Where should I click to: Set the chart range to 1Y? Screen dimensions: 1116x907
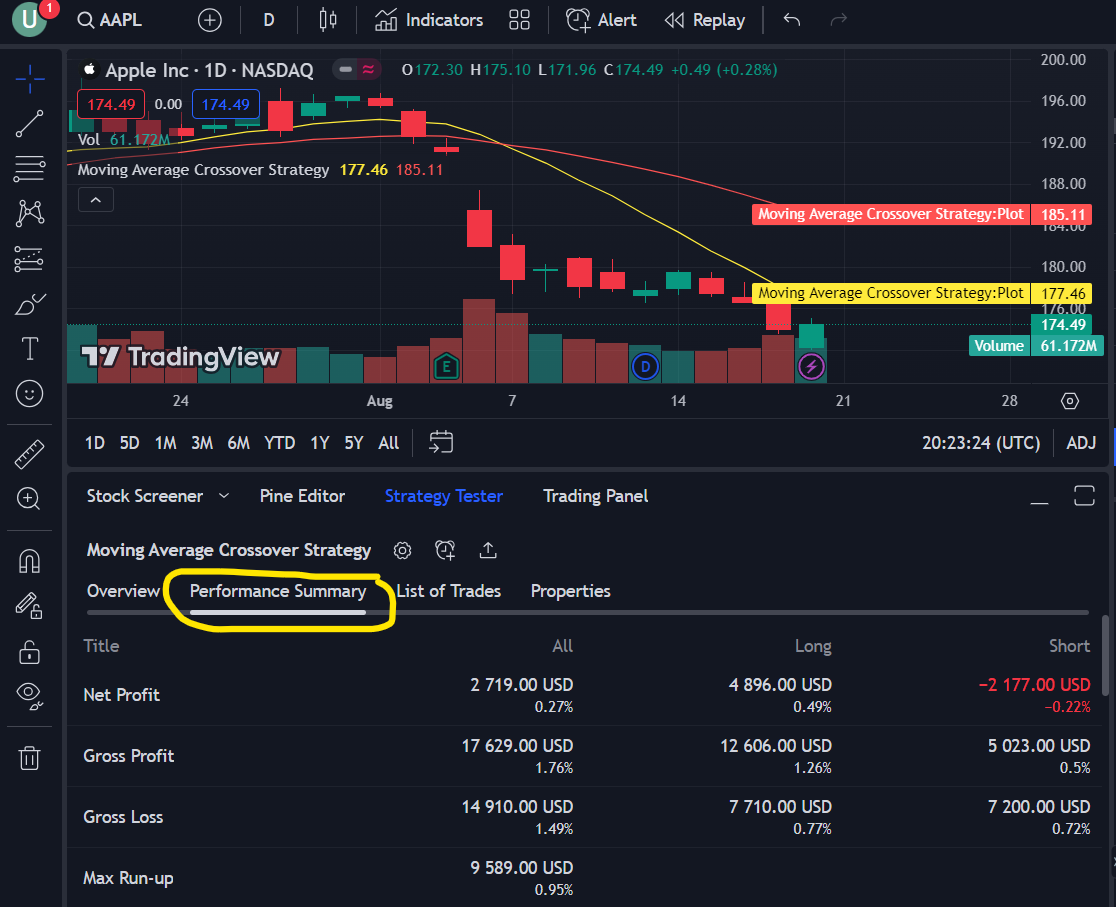(320, 443)
